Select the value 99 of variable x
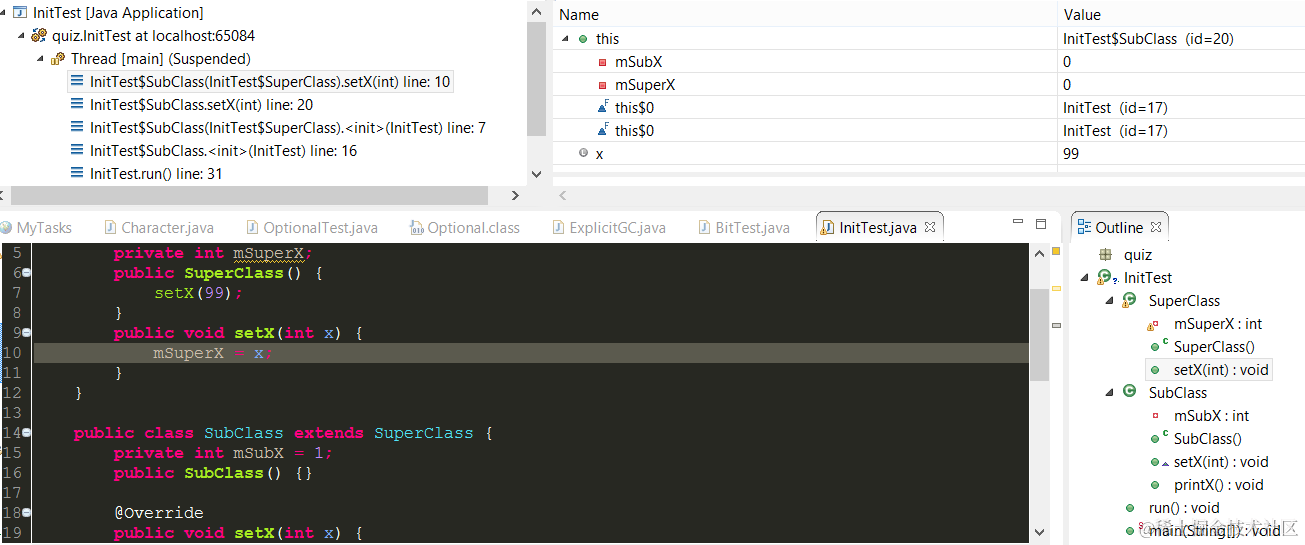Screen dimensions: 1305x545 tap(1071, 154)
